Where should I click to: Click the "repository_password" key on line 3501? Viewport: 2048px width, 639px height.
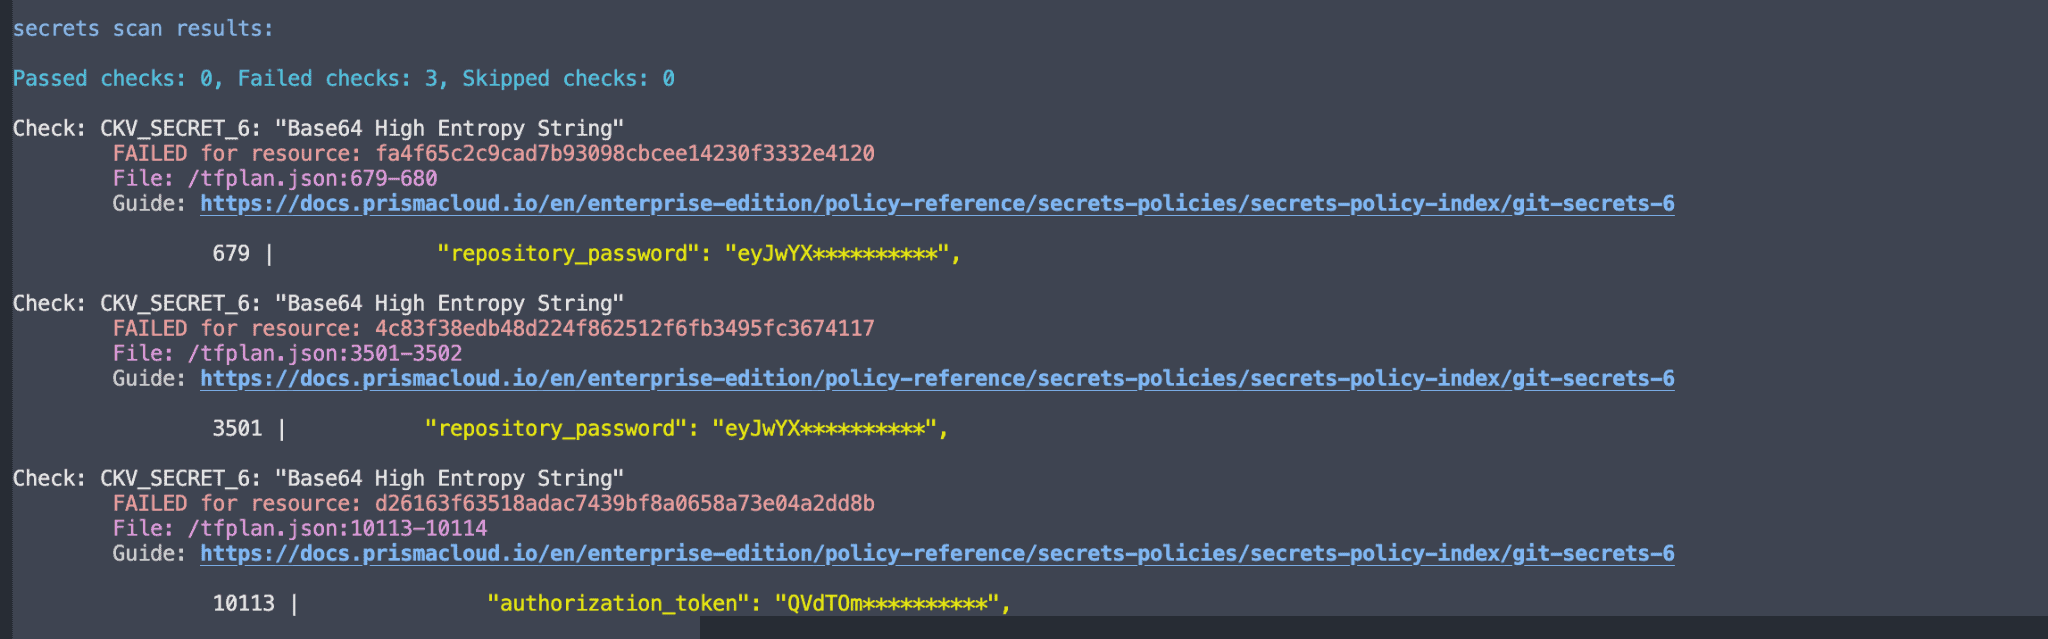tap(556, 429)
